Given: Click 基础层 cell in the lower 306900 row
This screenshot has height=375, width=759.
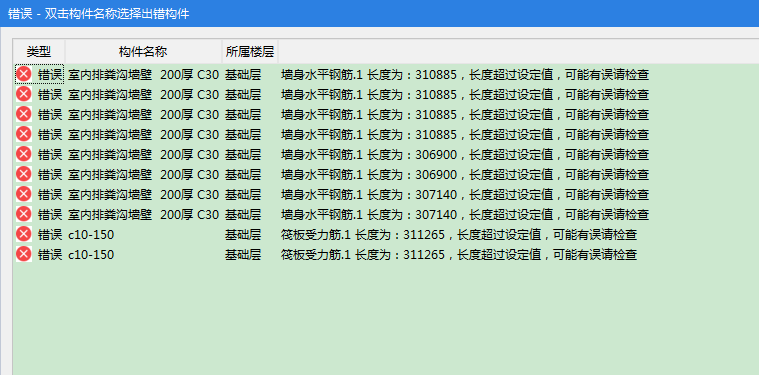Looking at the screenshot, I should pyautogui.click(x=243, y=175).
